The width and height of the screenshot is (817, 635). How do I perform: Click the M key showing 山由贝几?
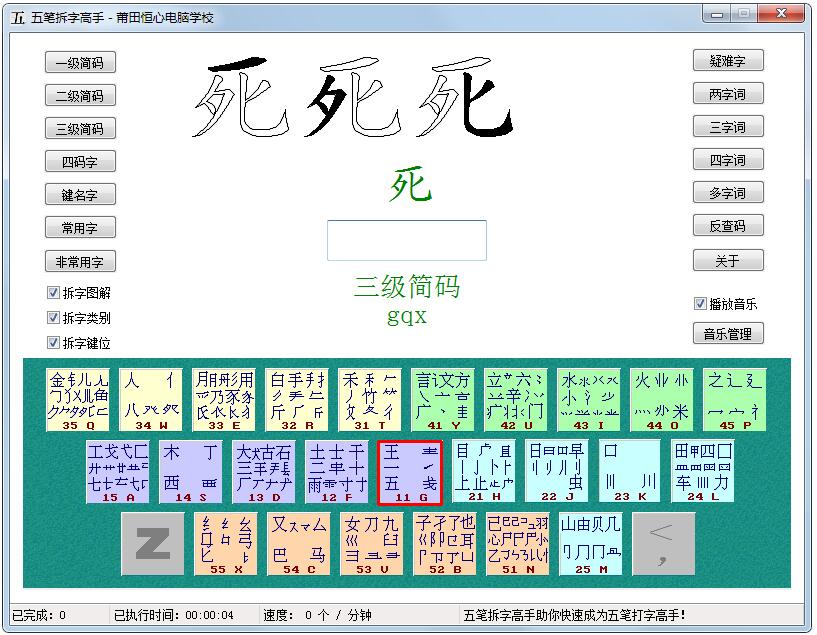tap(592, 545)
